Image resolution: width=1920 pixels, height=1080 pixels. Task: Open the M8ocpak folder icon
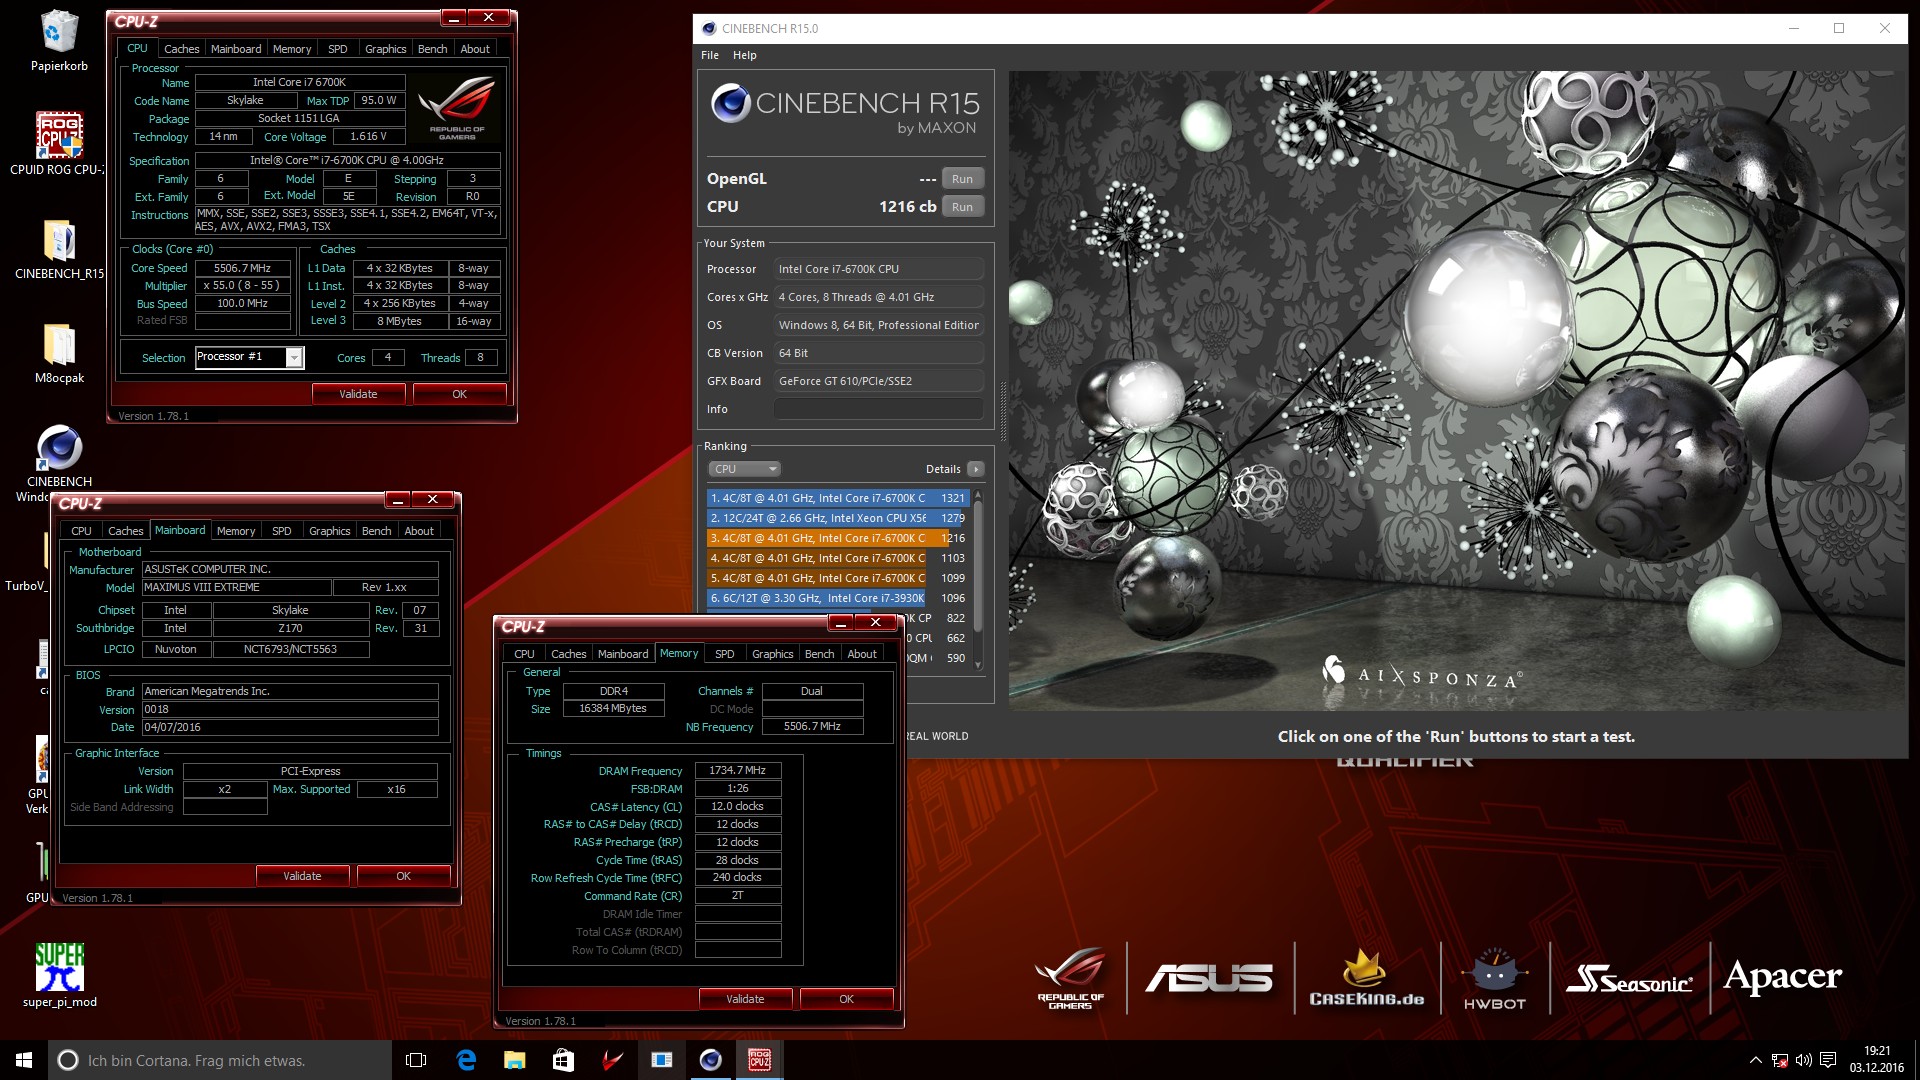[59, 352]
